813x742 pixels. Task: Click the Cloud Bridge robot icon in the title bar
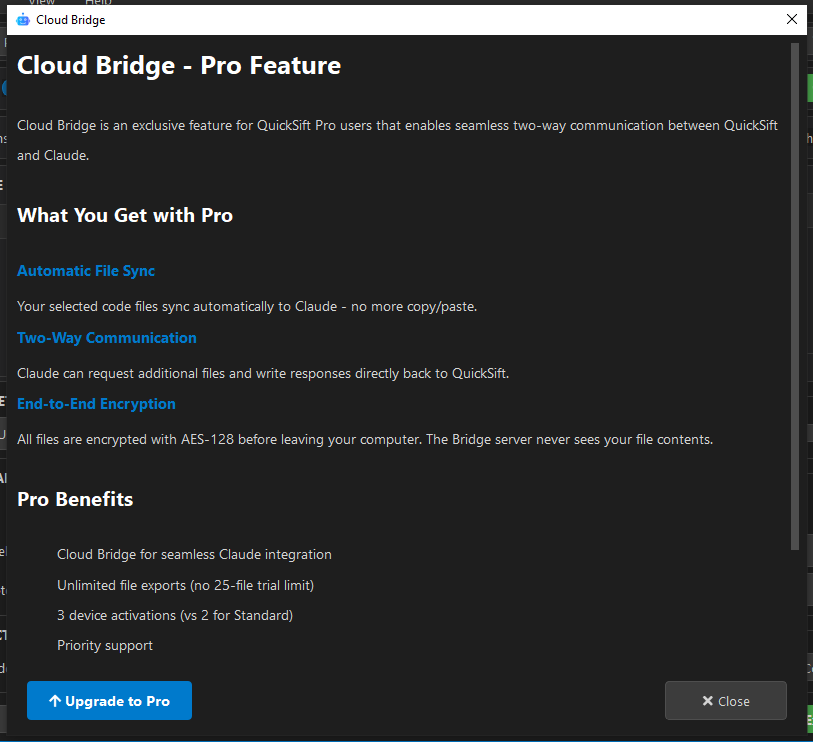click(21, 19)
